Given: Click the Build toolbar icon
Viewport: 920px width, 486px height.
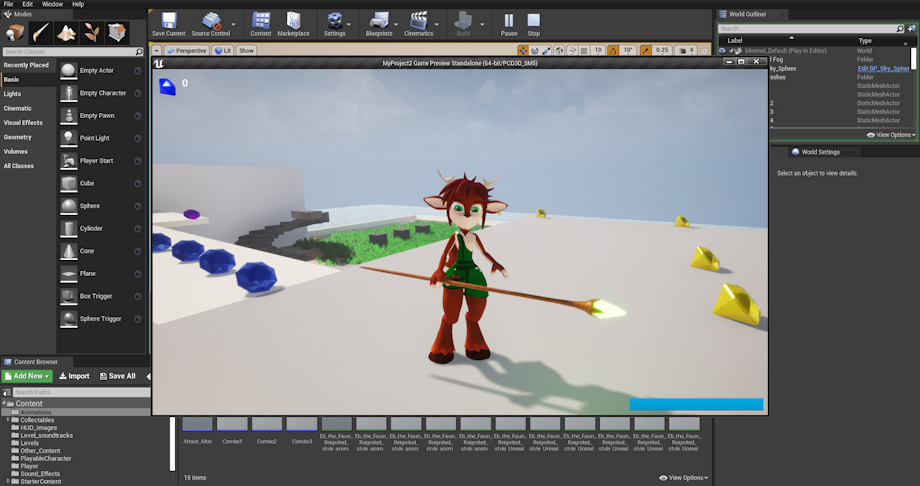Looking at the screenshot, I should (463, 24).
